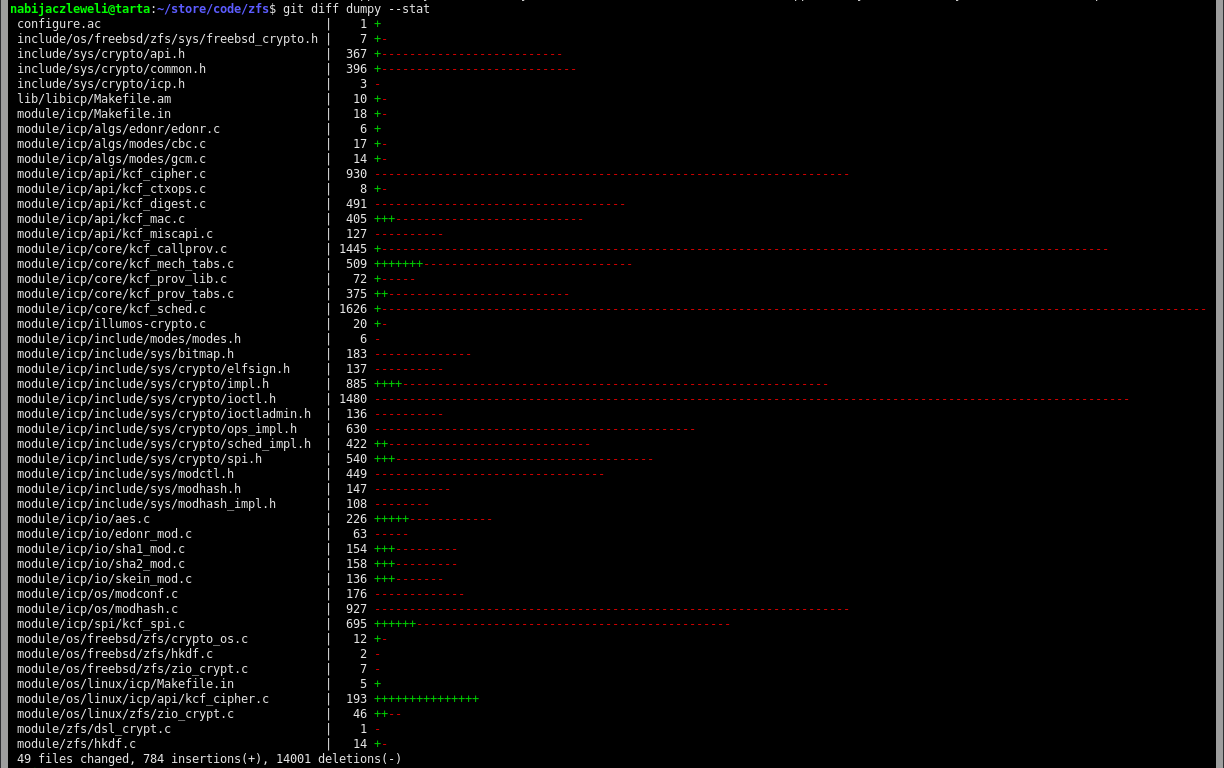
Task: Click the configure.ac filename
Action: (x=59, y=24)
